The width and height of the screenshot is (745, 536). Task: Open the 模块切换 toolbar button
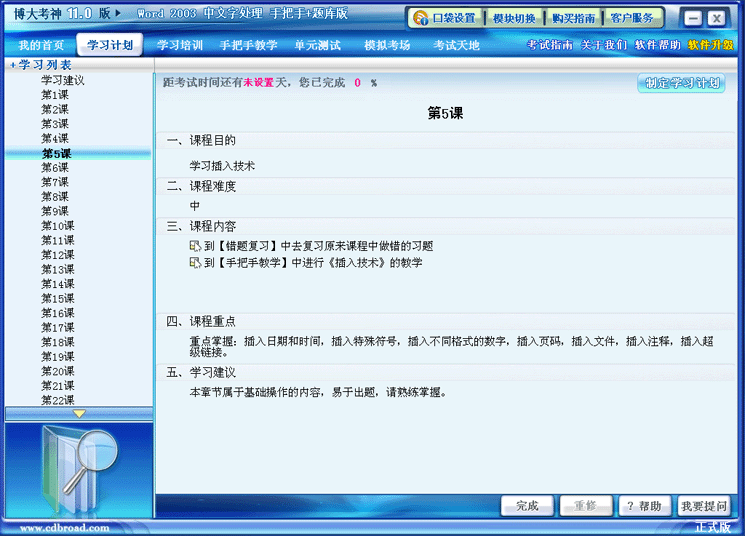coord(514,18)
